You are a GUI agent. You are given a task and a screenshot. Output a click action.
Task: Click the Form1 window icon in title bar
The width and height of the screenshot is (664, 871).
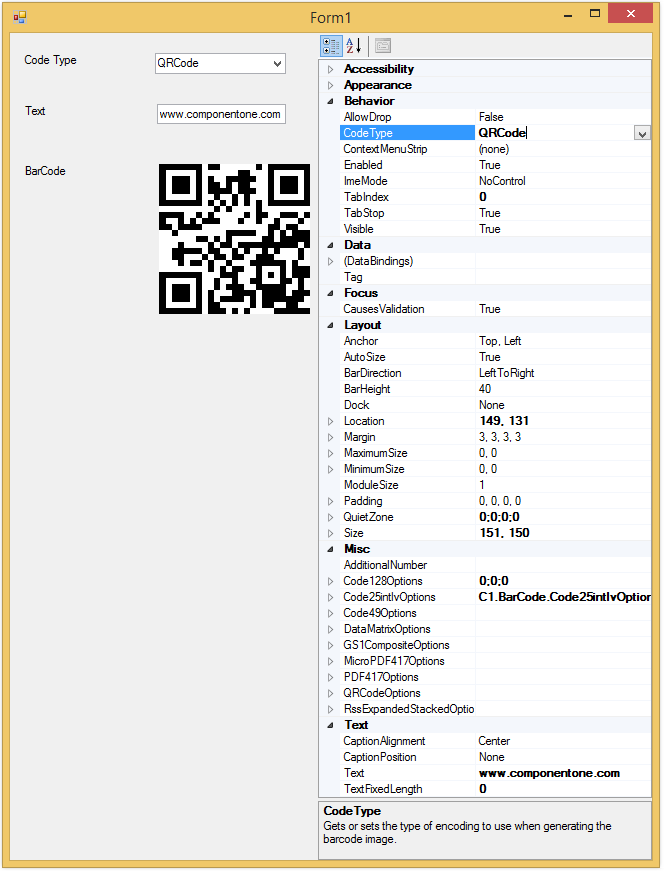(x=19, y=17)
